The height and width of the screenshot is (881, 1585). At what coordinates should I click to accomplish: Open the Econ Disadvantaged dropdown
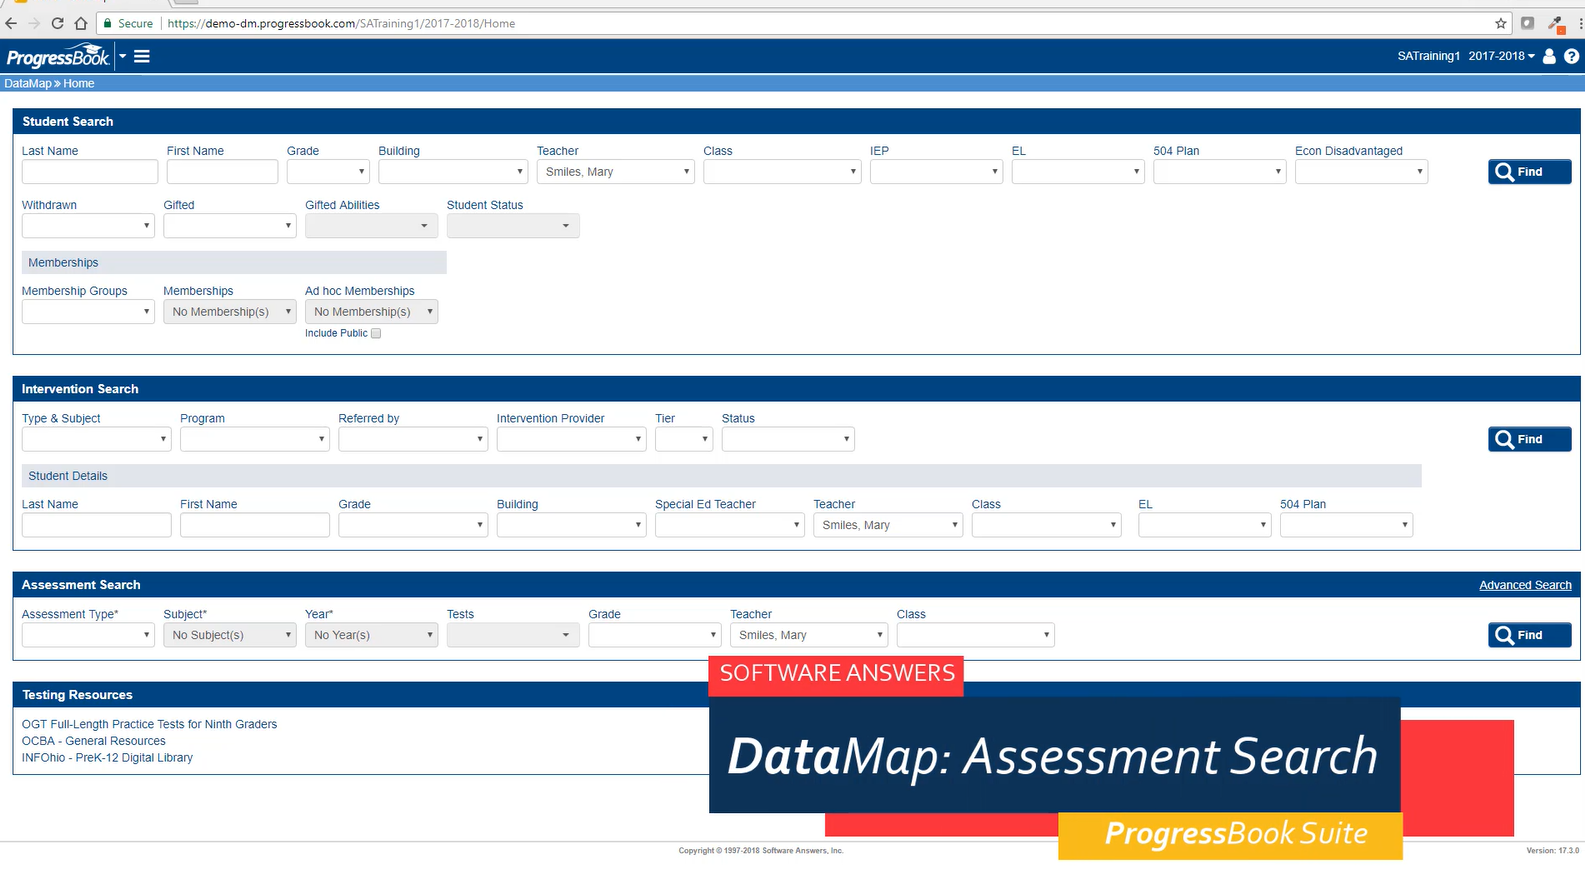coord(1361,172)
